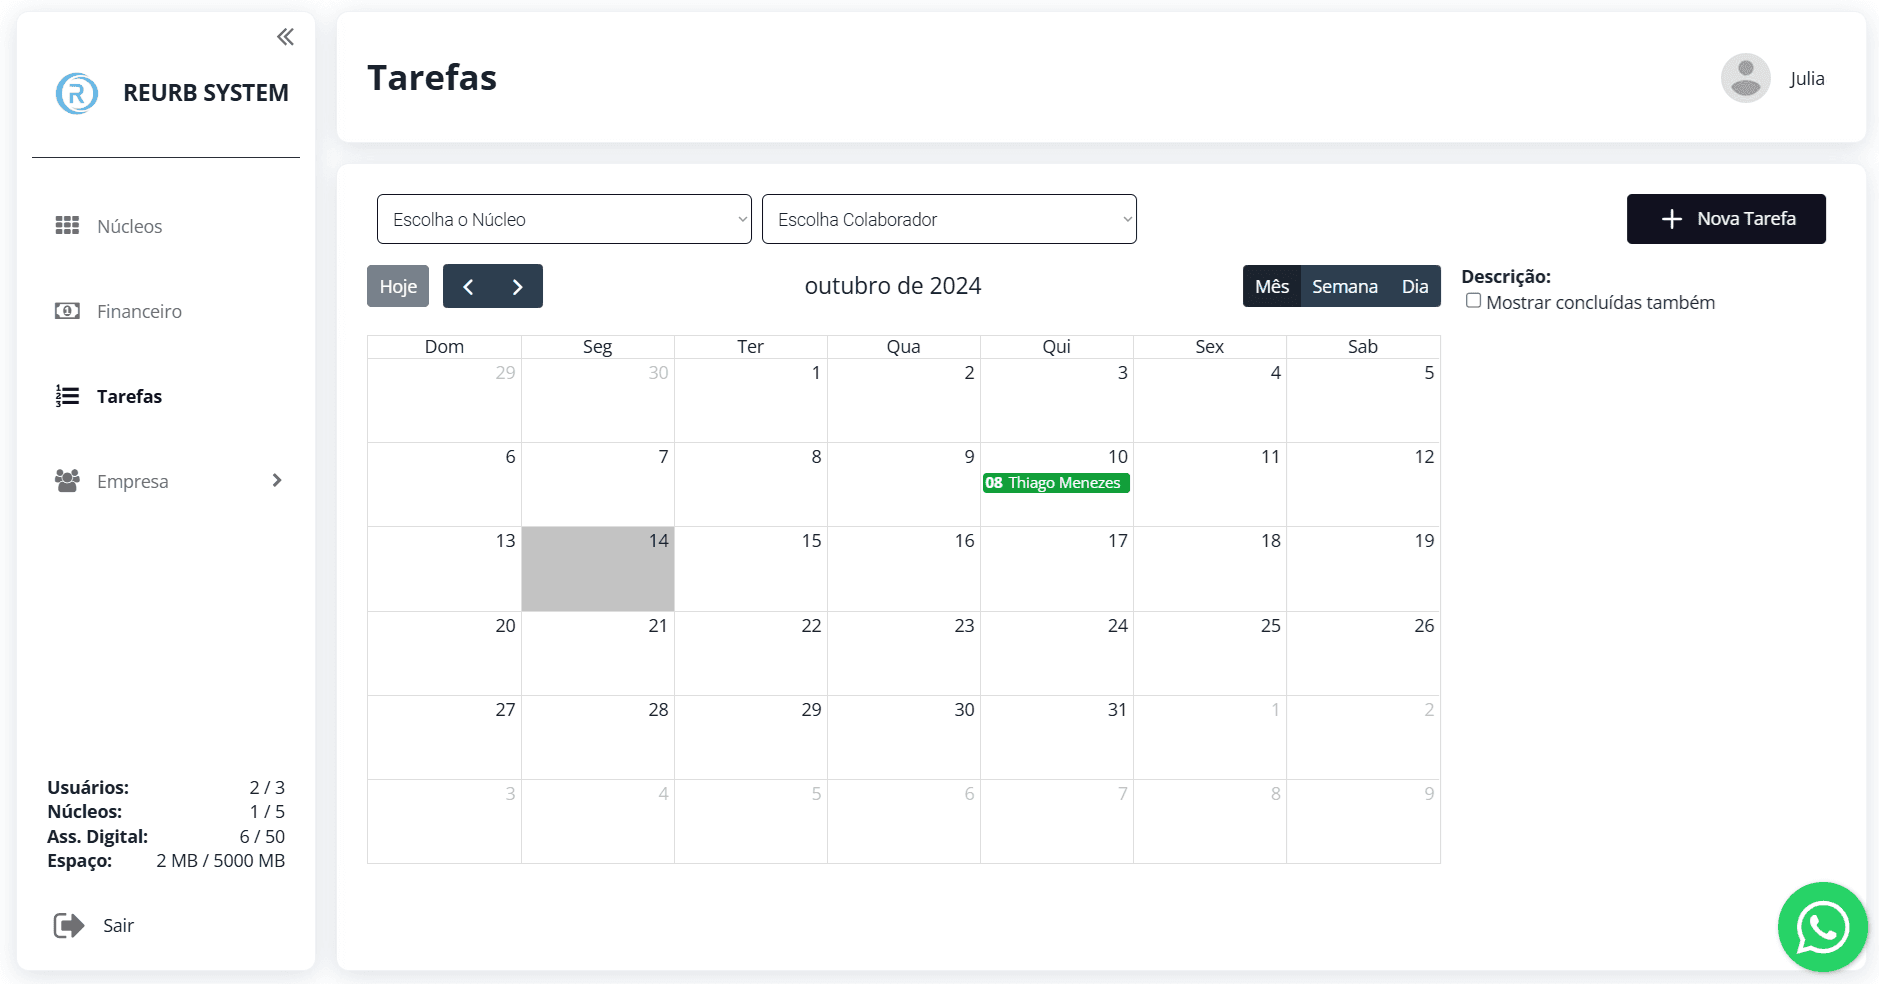
Task: Switch calendar to Dia view
Action: click(x=1415, y=286)
